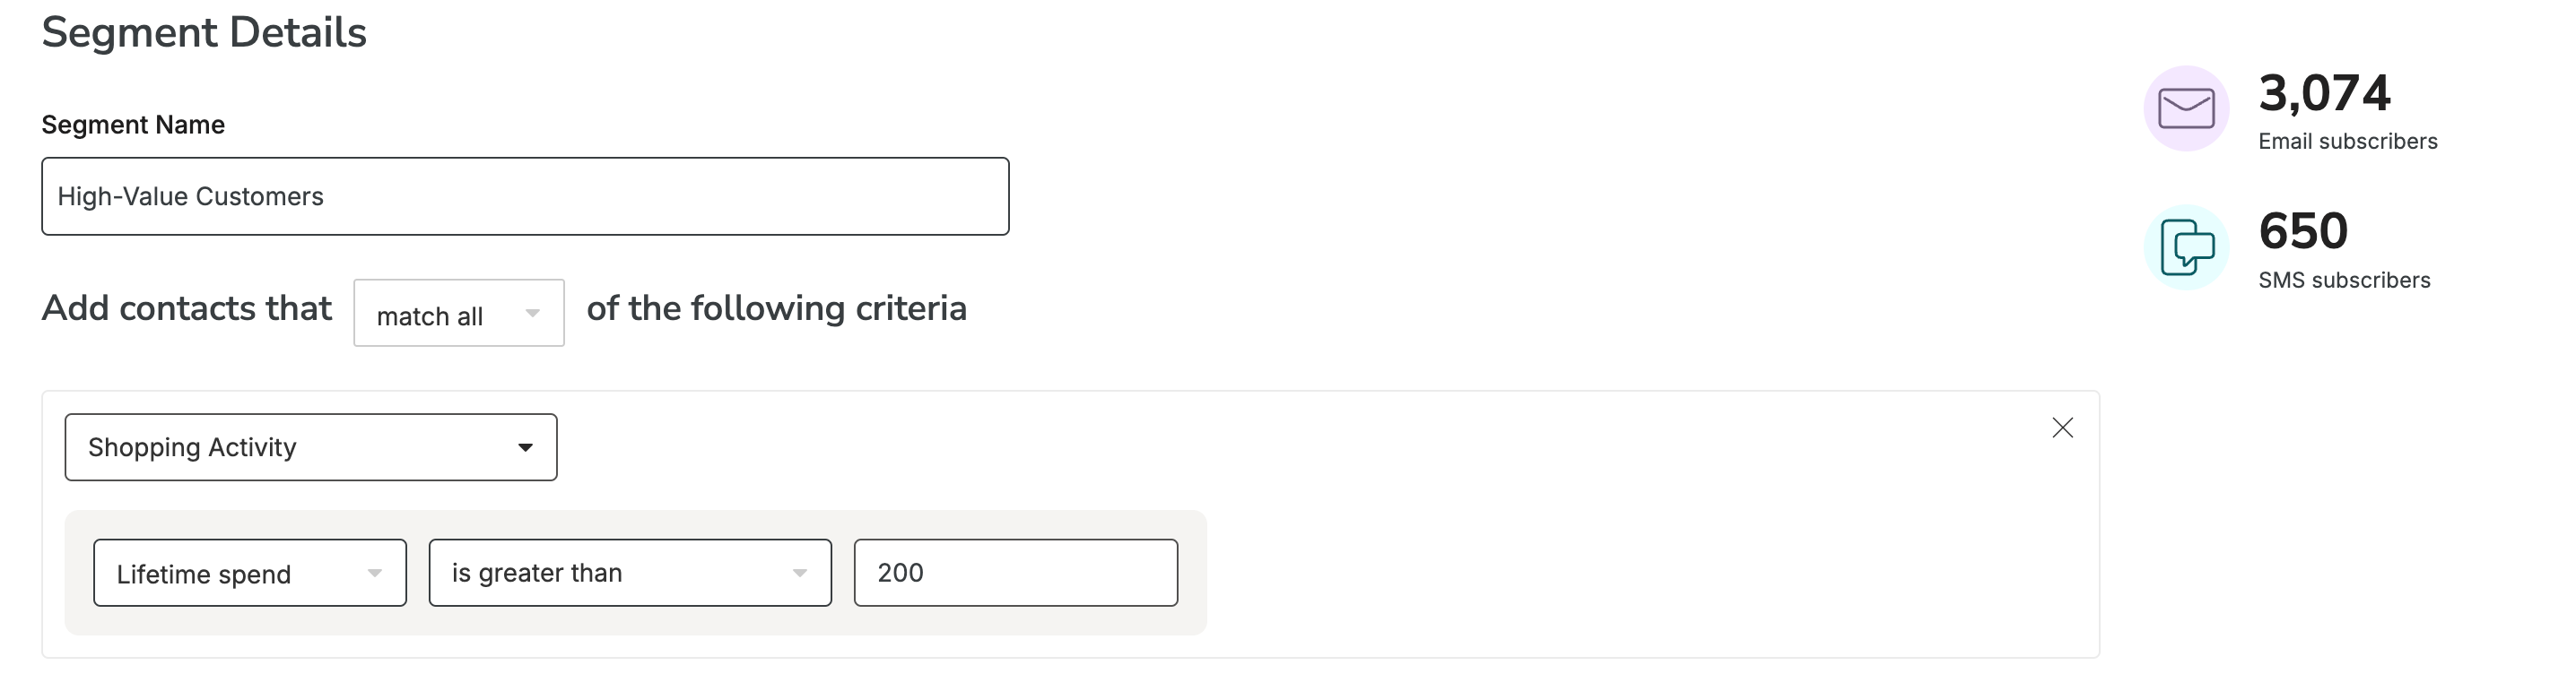Click the black caret in Shopping Activity
Screen dimensions: 2576x674
(525, 448)
